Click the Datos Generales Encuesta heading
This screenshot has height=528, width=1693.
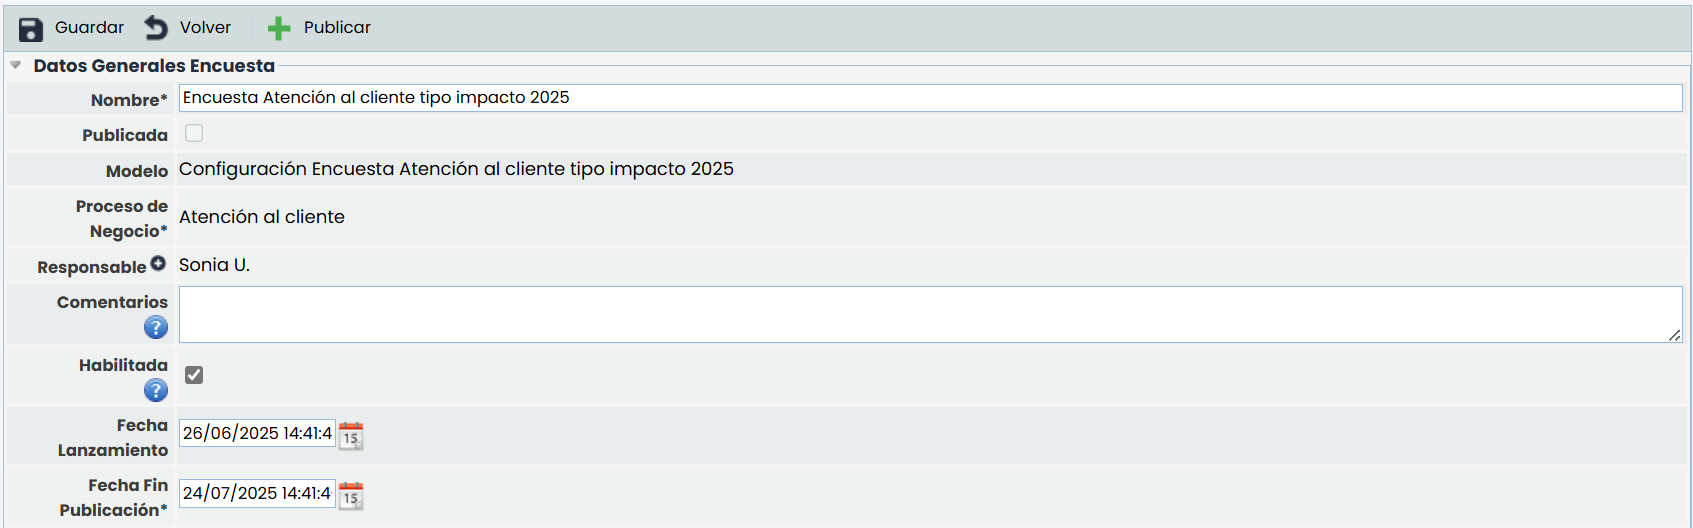tap(154, 66)
